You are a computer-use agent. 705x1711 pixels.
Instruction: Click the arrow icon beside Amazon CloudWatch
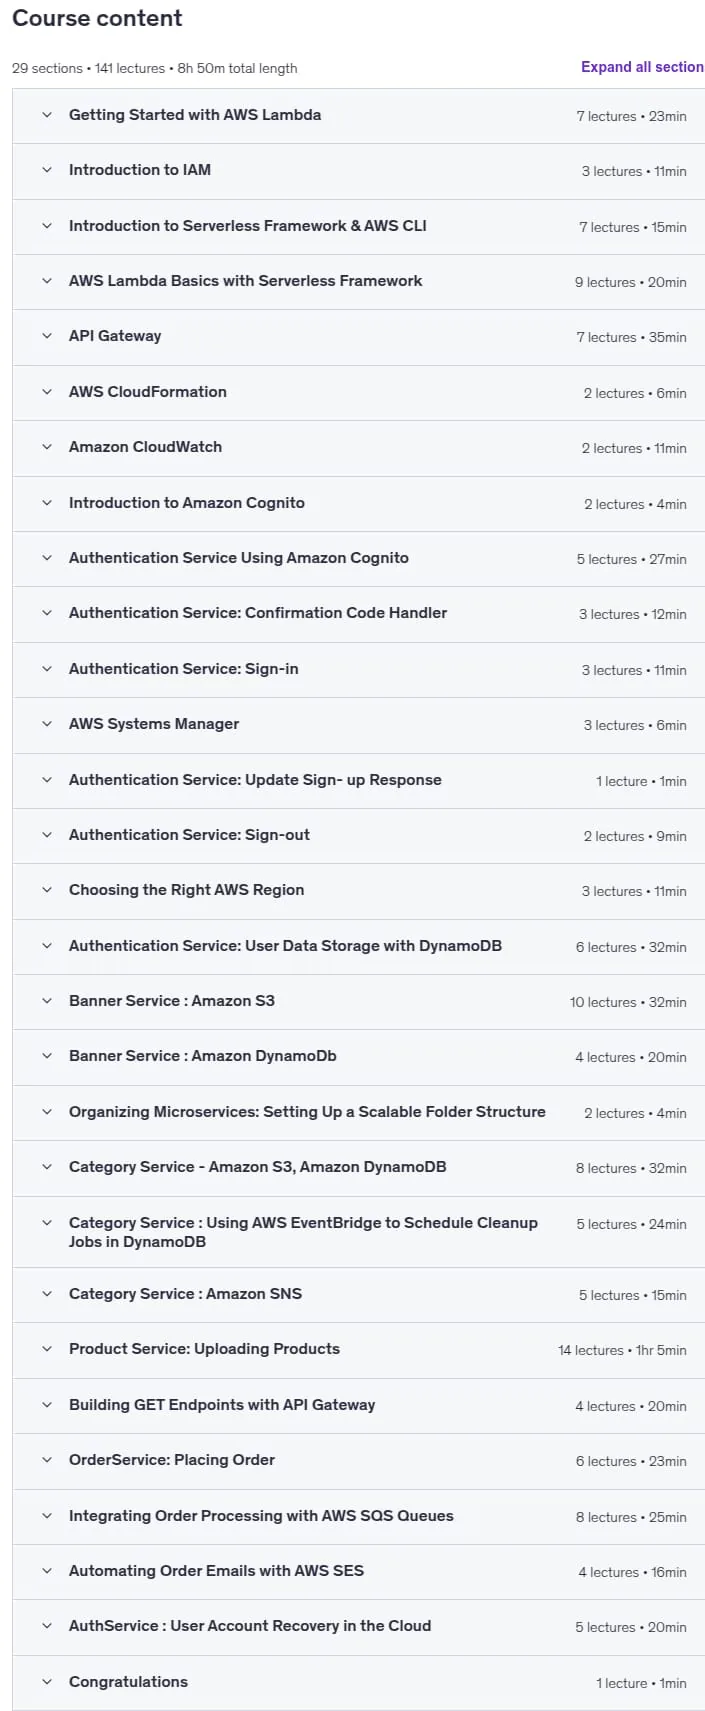click(x=47, y=447)
